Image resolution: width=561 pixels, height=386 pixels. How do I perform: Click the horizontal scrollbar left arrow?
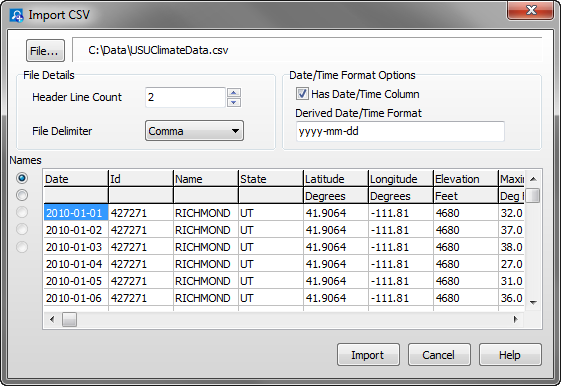[52, 319]
